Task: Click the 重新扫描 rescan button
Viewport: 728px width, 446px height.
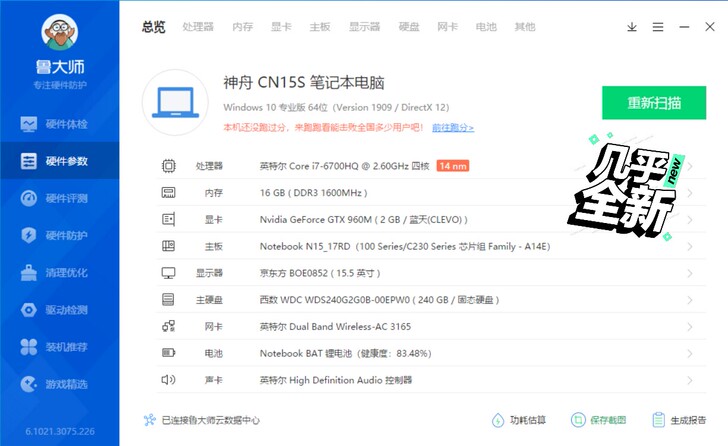Action: [x=654, y=103]
